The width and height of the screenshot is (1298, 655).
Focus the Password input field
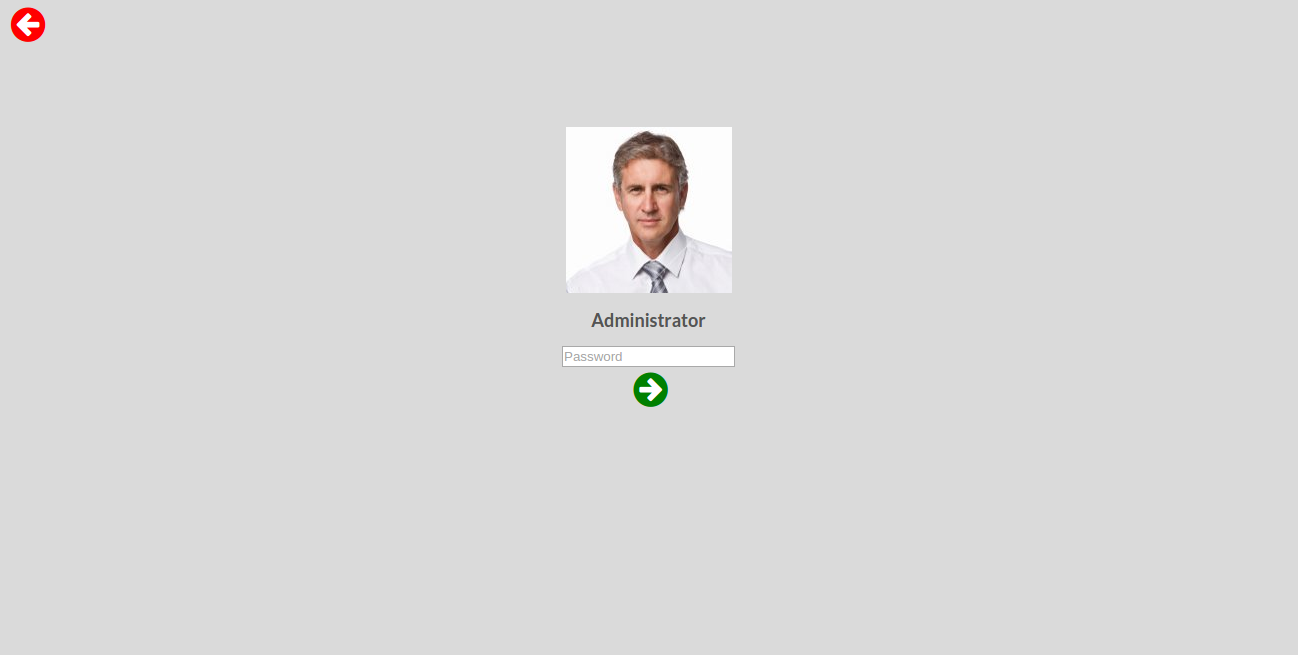point(648,356)
